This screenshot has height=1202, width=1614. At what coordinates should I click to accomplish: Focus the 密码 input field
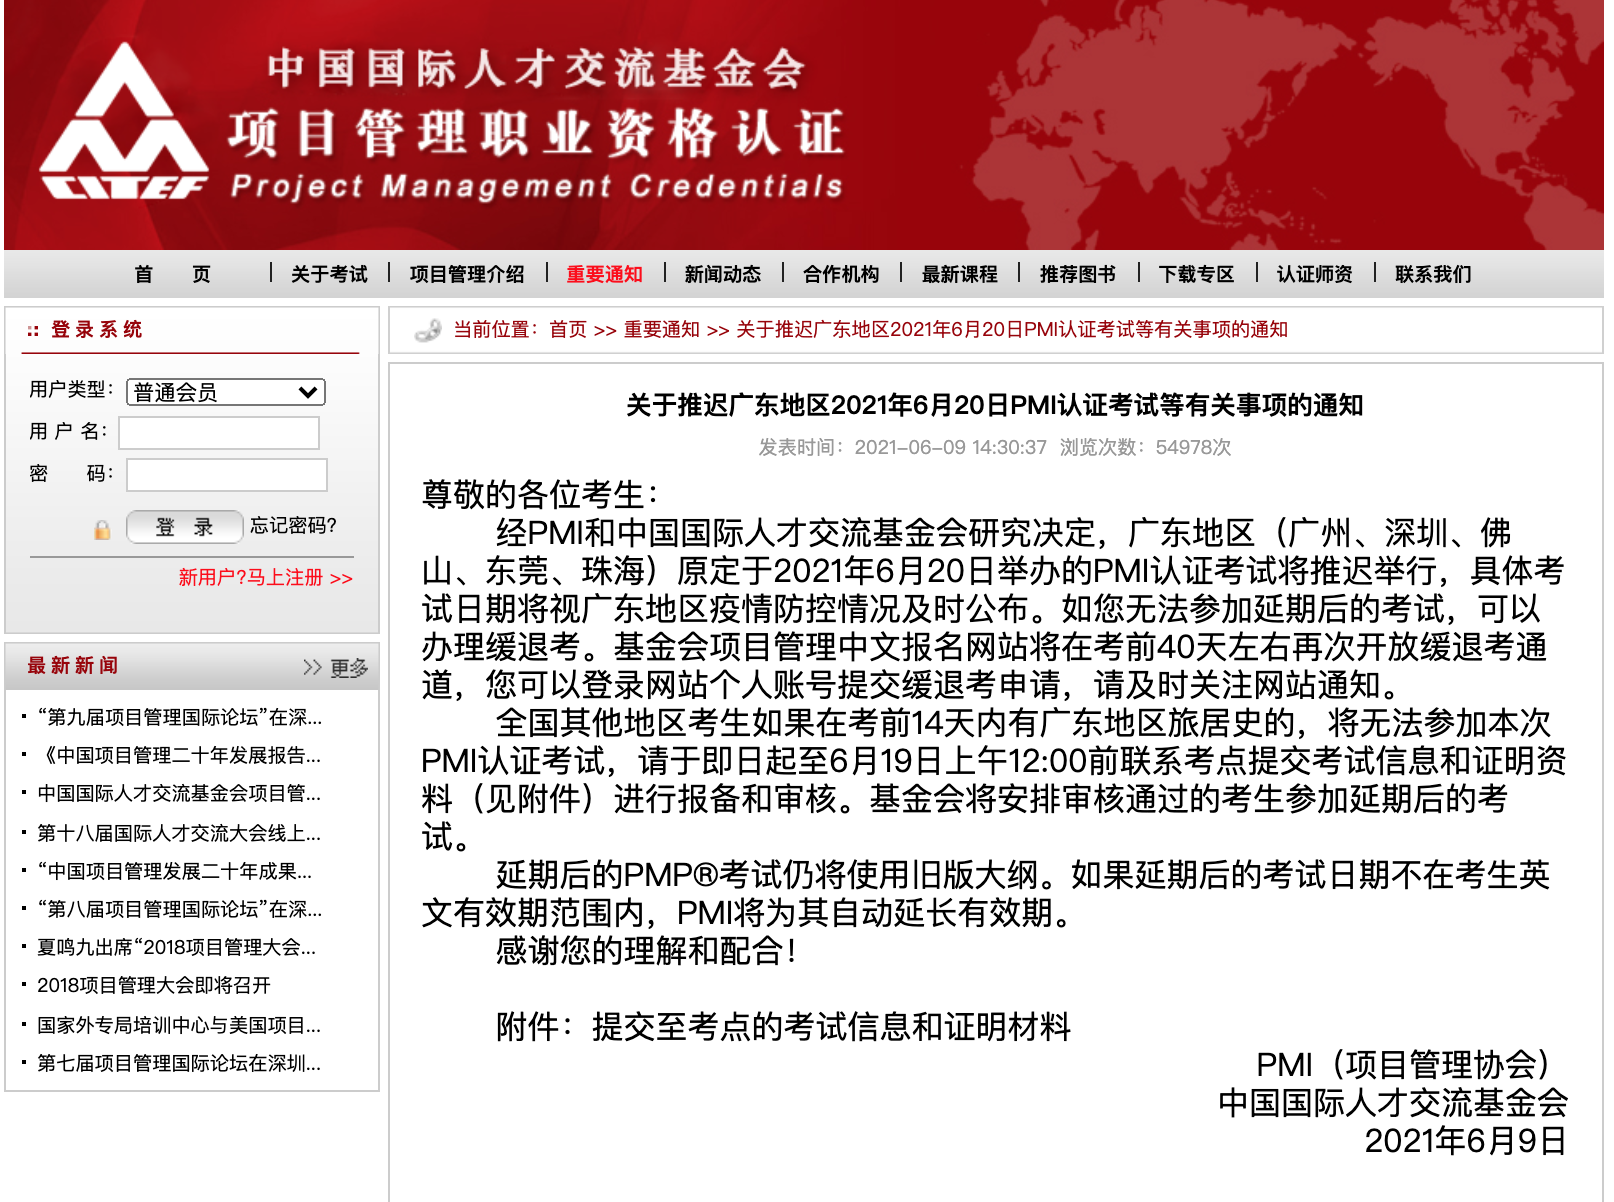pos(227,475)
